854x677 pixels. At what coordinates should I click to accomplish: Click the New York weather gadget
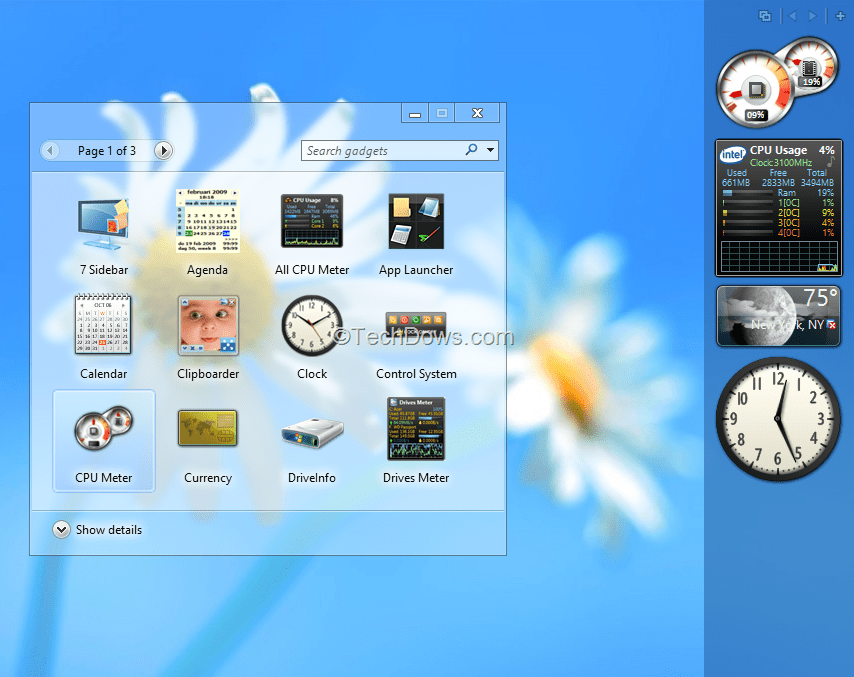778,317
